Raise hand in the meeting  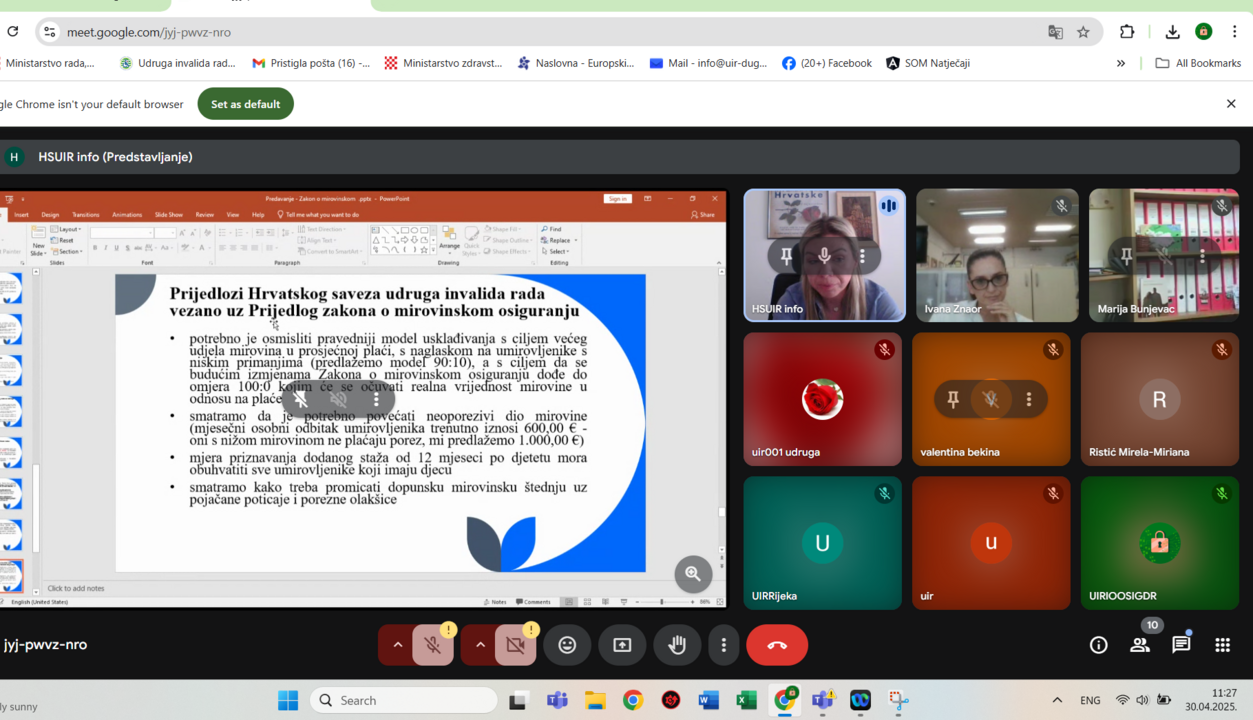(x=677, y=645)
